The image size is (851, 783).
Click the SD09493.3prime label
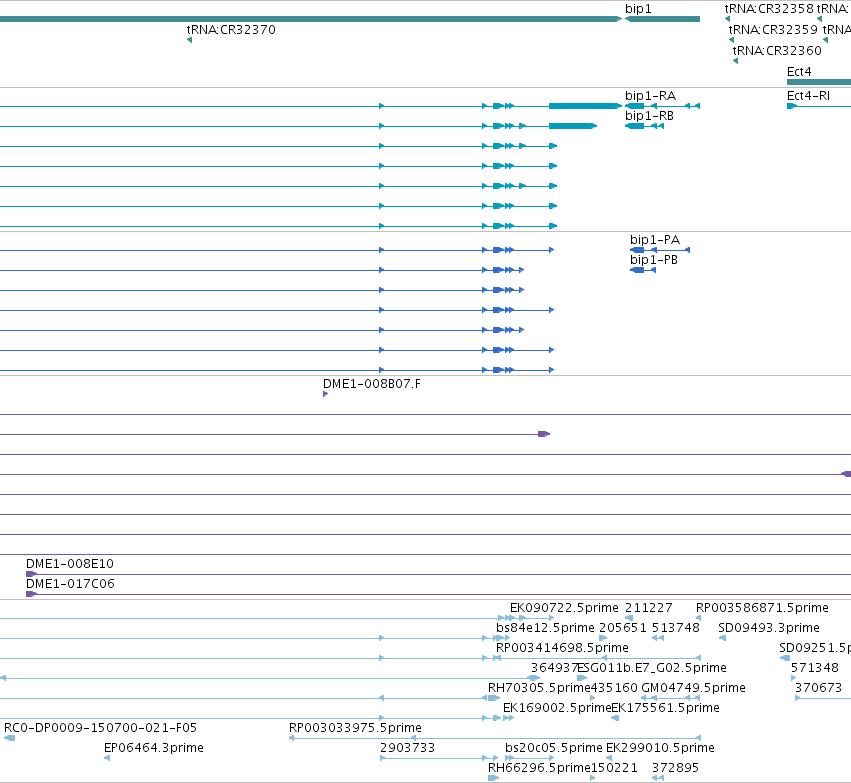[769, 627]
